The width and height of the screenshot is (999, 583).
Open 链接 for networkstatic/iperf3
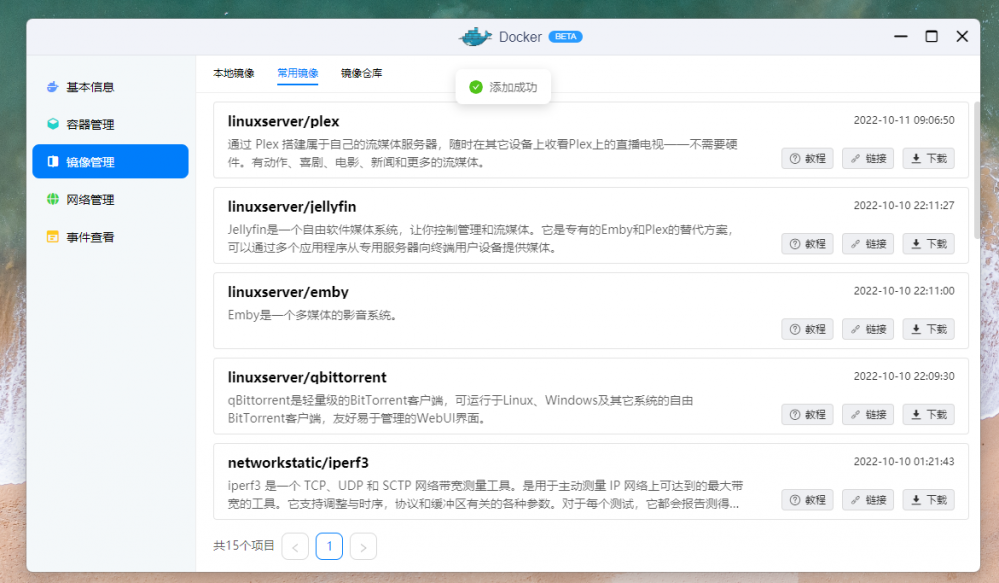pos(868,500)
